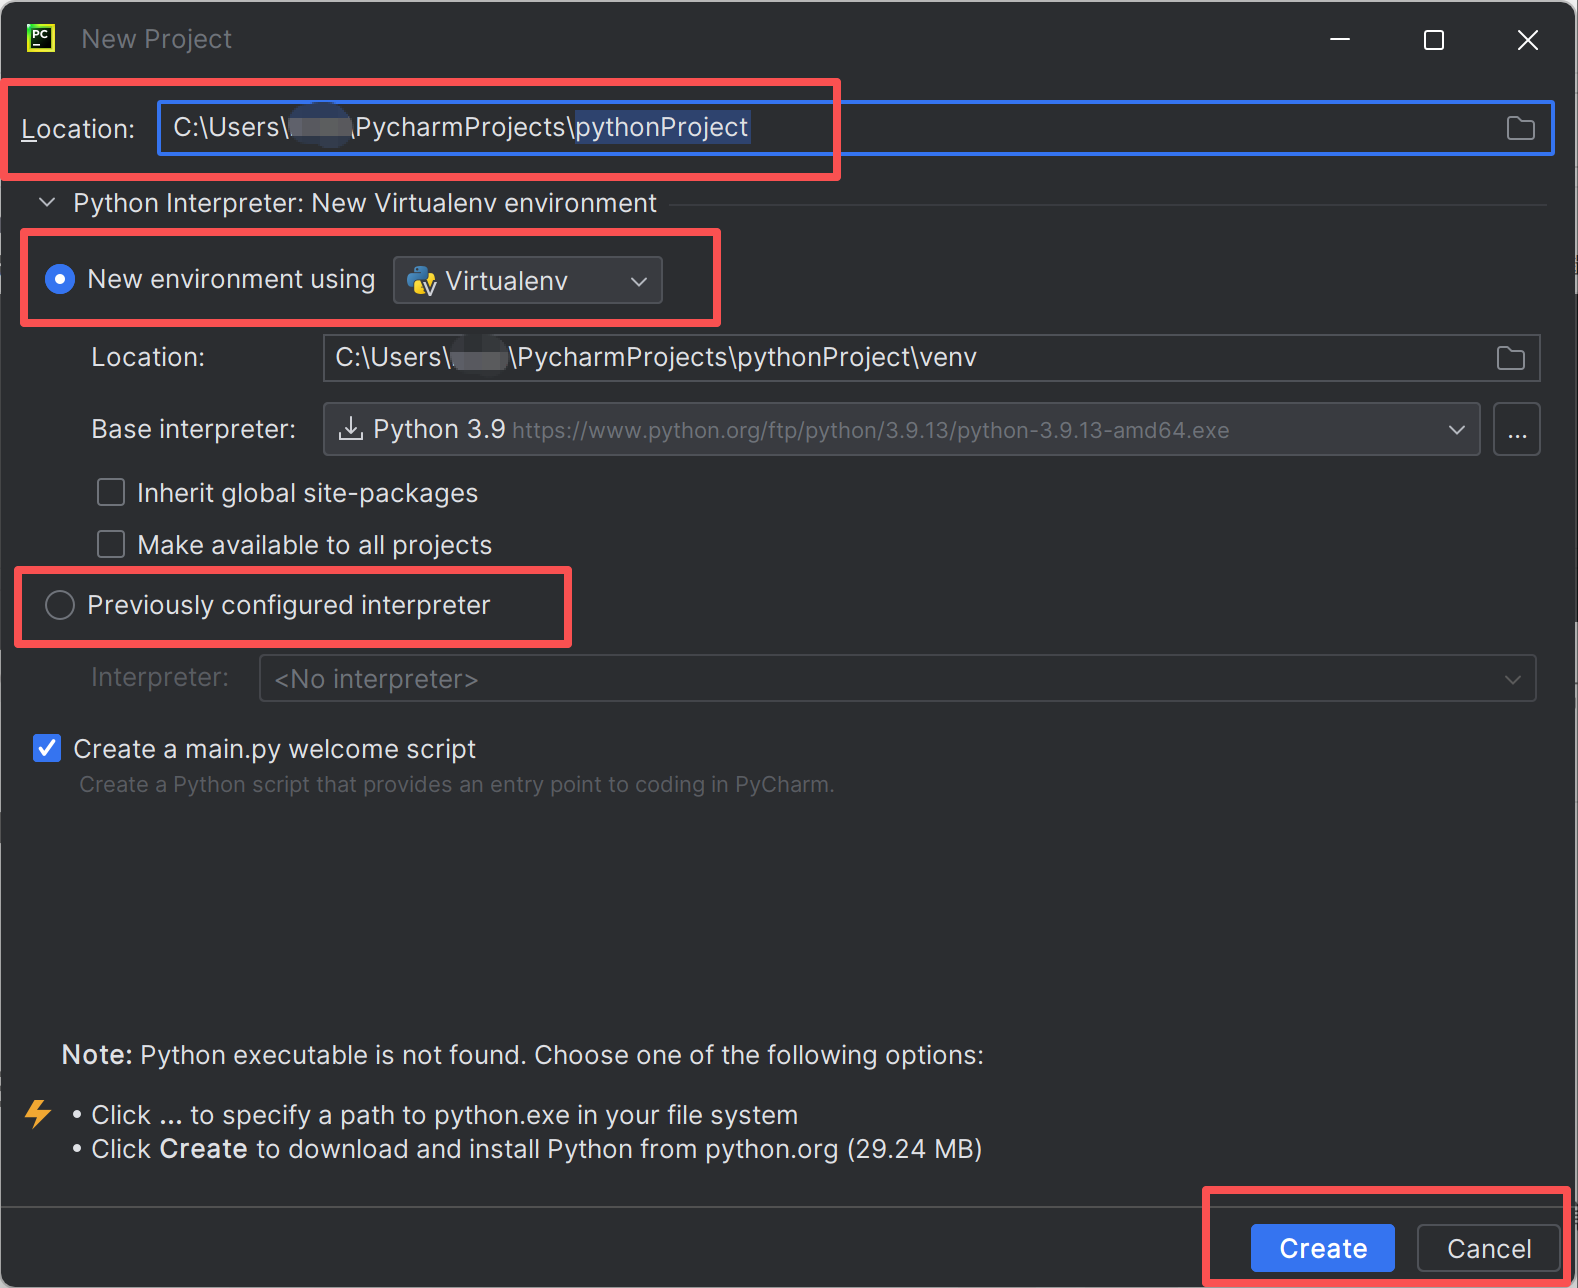Click the 'specify a path to python.exe' bullet
The width and height of the screenshot is (1578, 1288).
pos(444,1115)
